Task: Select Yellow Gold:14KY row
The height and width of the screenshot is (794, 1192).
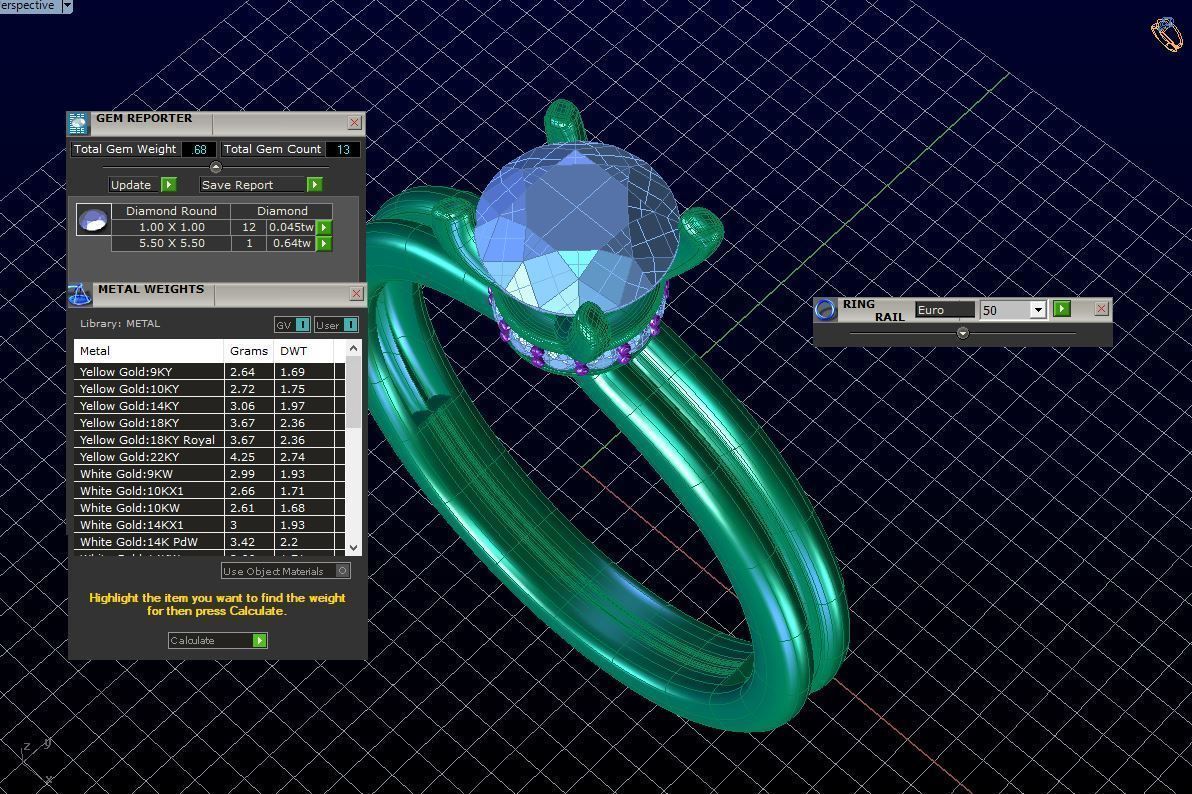Action: tap(209, 406)
